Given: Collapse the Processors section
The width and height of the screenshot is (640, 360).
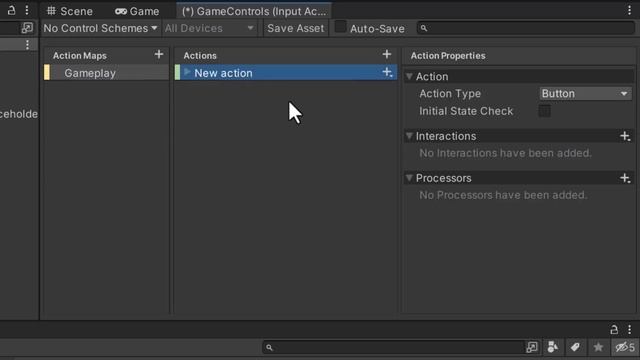Looking at the screenshot, I should [409, 178].
